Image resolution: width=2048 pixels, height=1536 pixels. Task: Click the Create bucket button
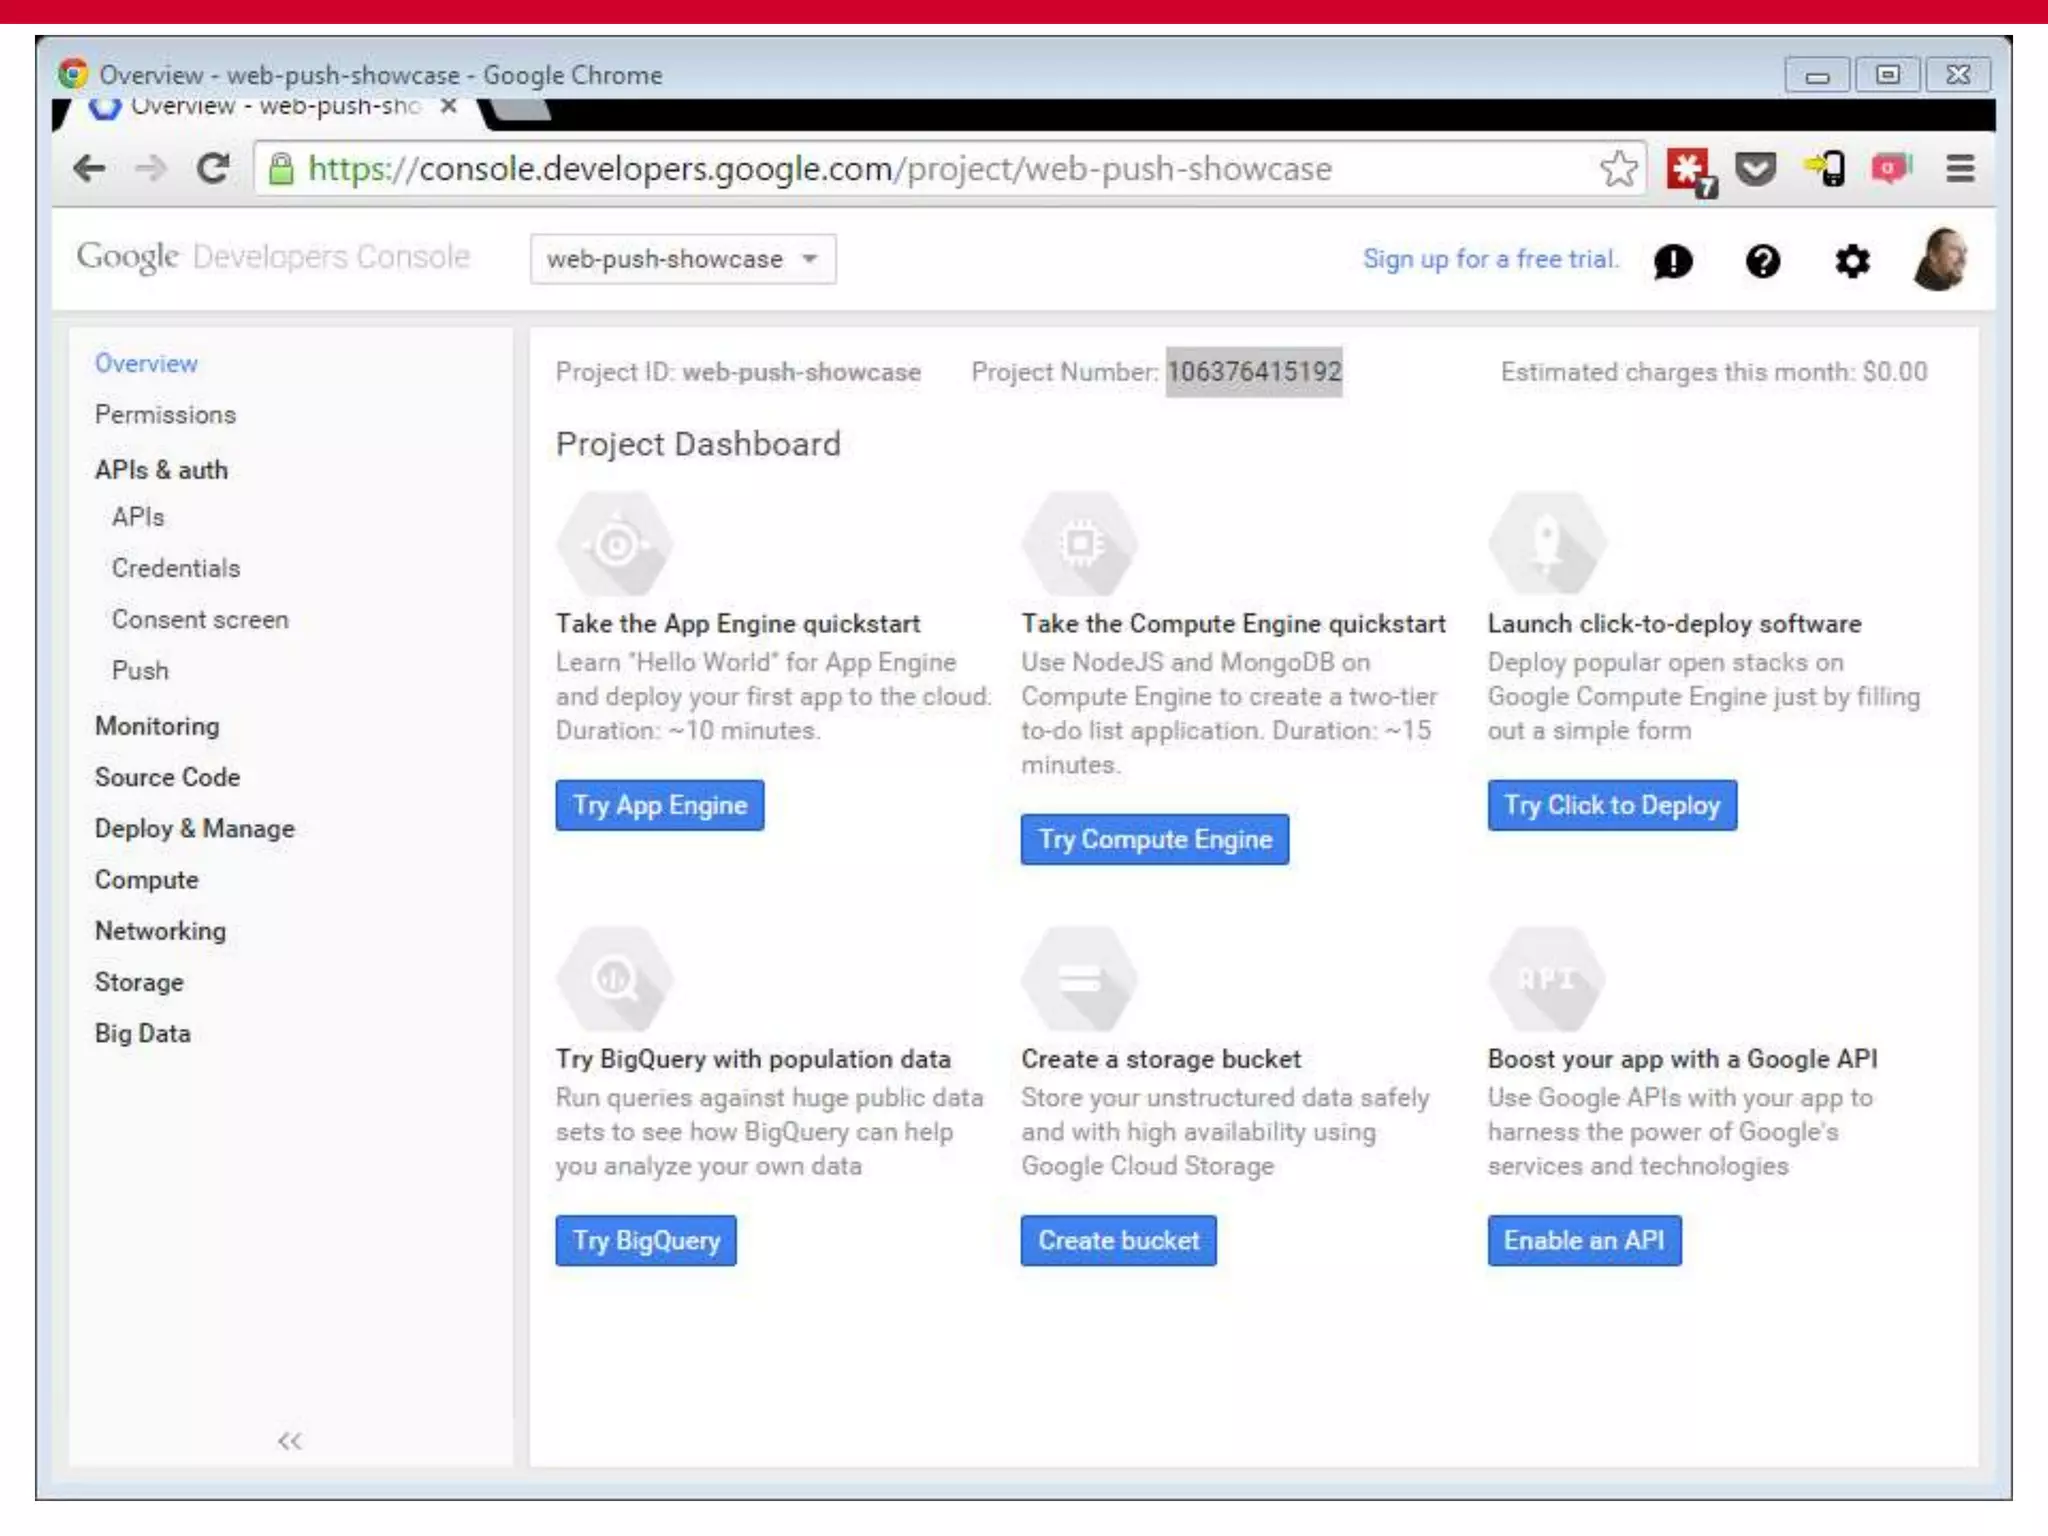(1118, 1240)
